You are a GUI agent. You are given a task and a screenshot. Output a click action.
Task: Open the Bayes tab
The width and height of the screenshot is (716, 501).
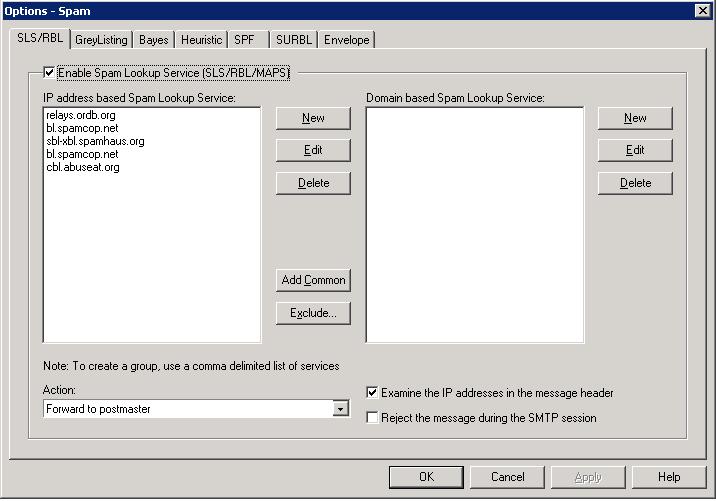[x=153, y=40]
